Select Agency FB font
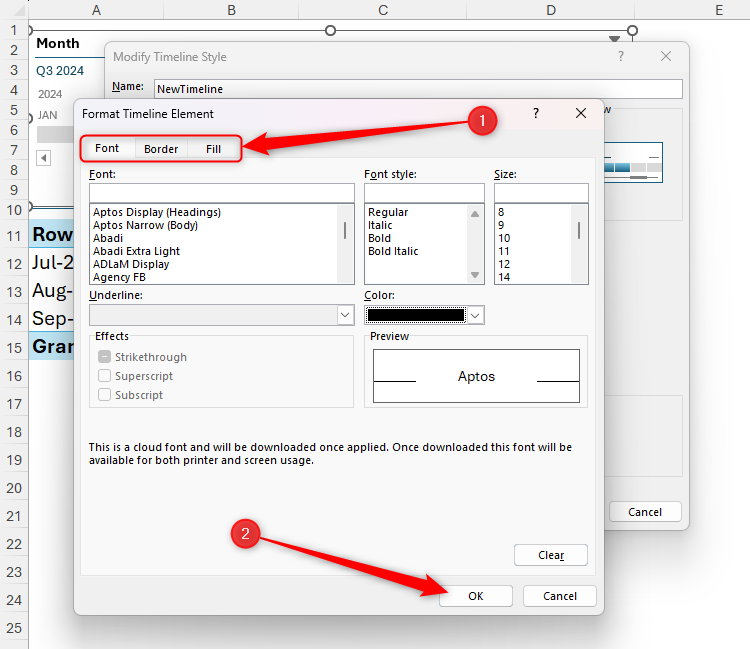750x649 pixels. pyautogui.click(x=119, y=277)
